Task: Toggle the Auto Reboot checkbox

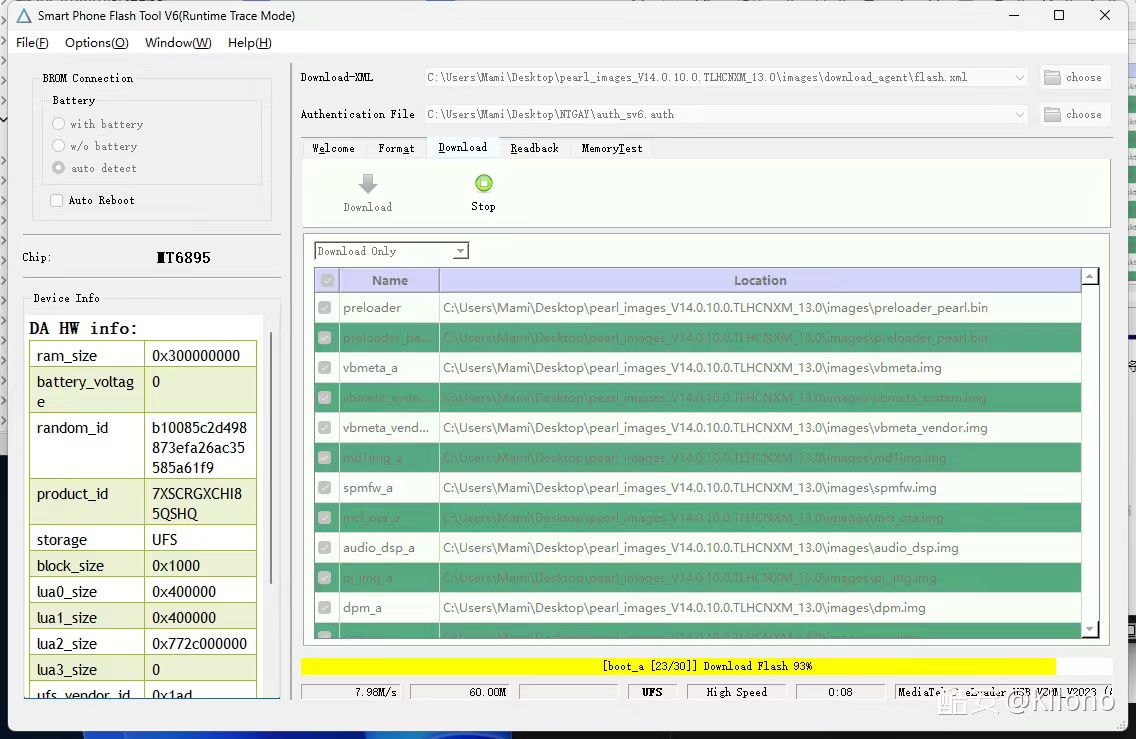Action: coord(57,201)
